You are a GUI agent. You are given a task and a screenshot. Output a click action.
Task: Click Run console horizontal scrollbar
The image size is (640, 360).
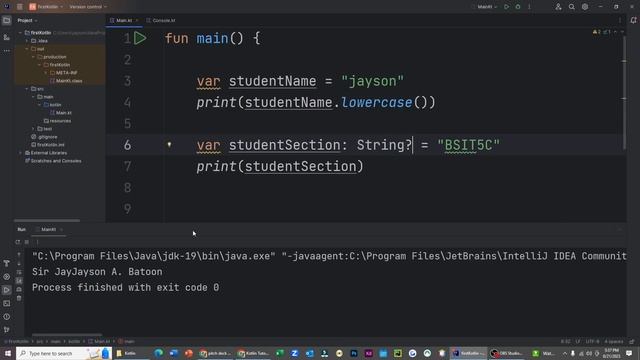[67, 335]
